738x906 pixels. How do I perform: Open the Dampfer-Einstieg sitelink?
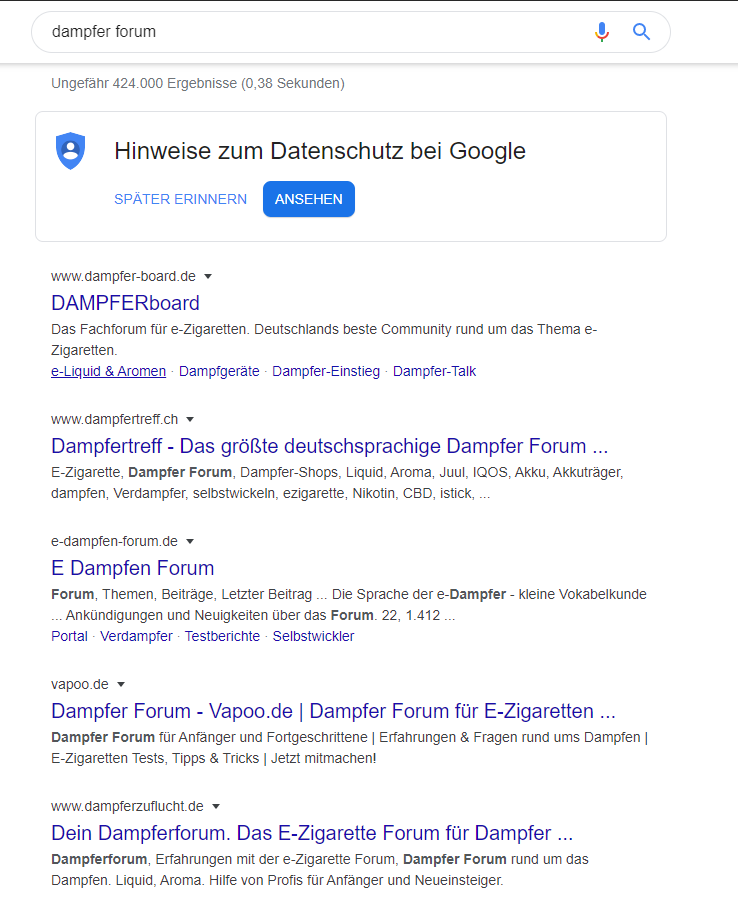pyautogui.click(x=326, y=371)
